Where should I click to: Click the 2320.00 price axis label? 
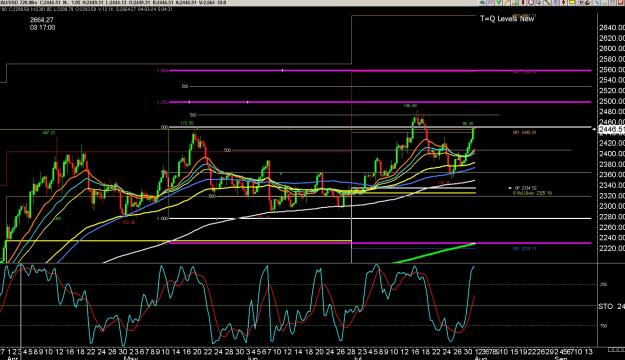tap(612, 196)
